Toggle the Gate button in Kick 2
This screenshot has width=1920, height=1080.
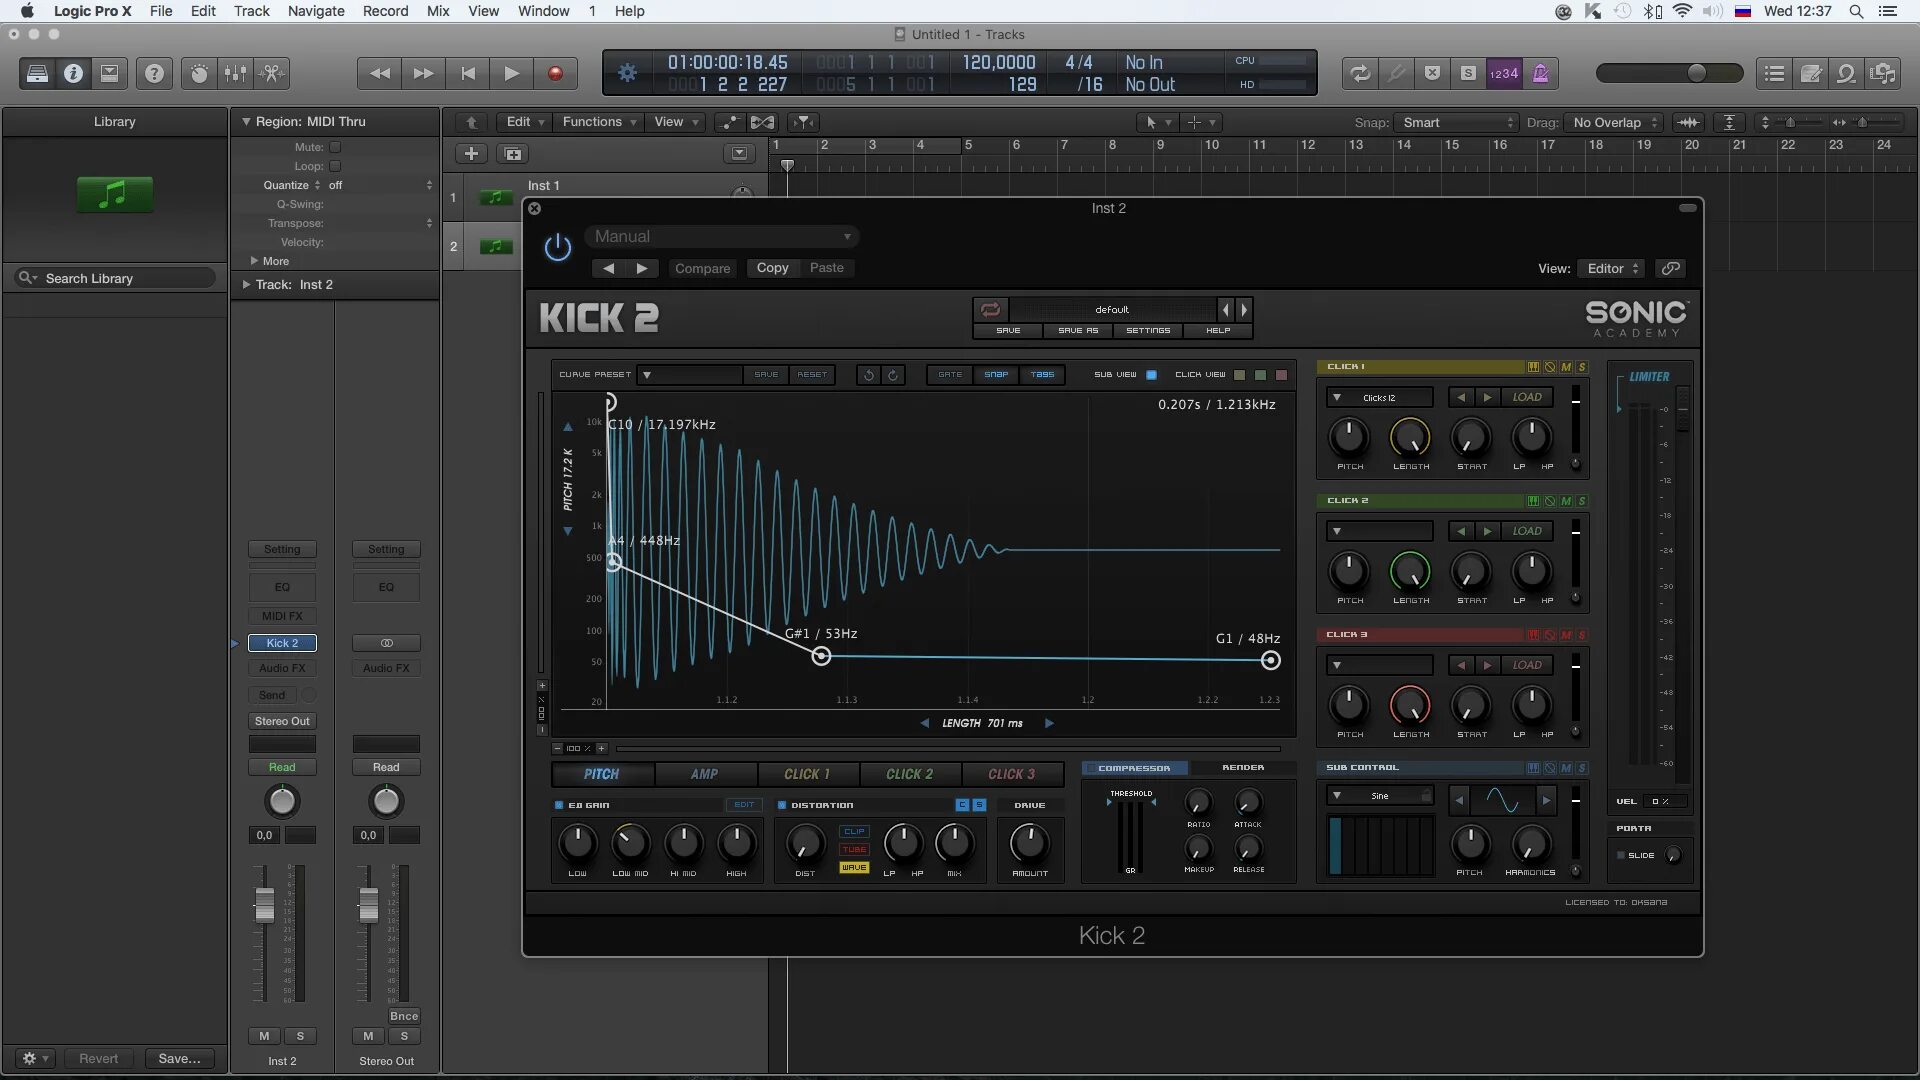[x=950, y=375]
